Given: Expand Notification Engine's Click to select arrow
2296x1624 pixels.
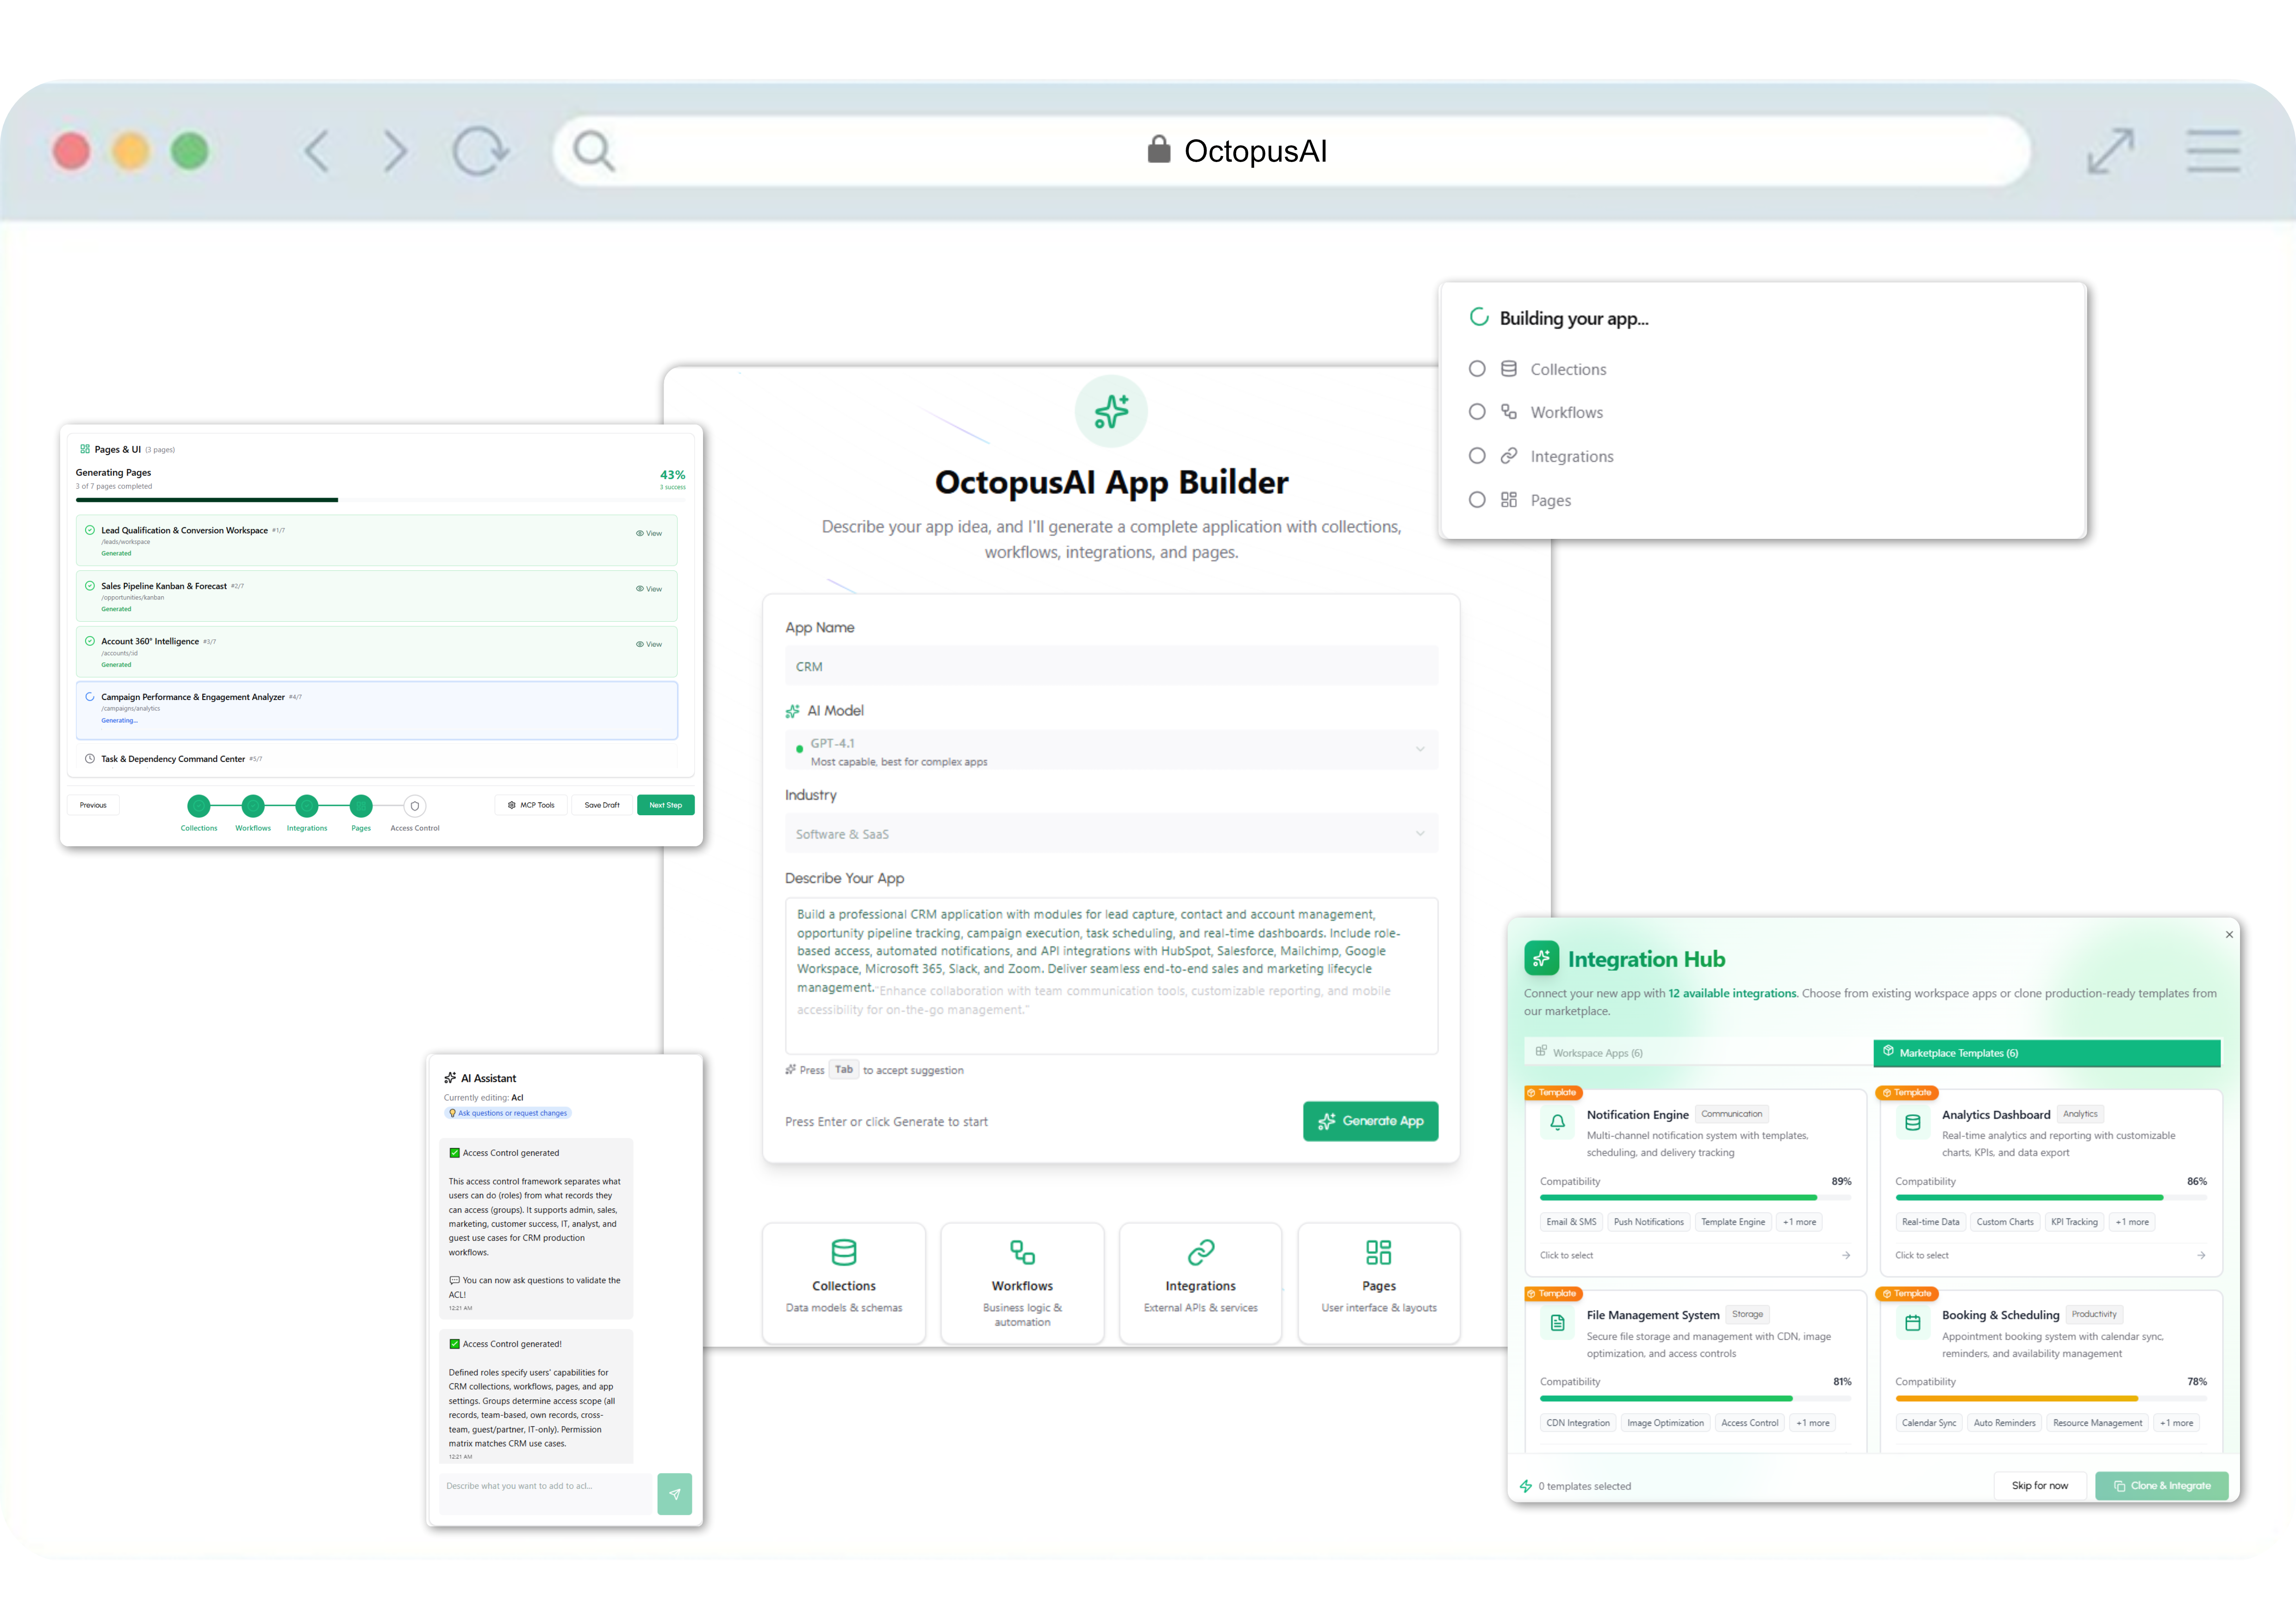Looking at the screenshot, I should point(1845,1255).
